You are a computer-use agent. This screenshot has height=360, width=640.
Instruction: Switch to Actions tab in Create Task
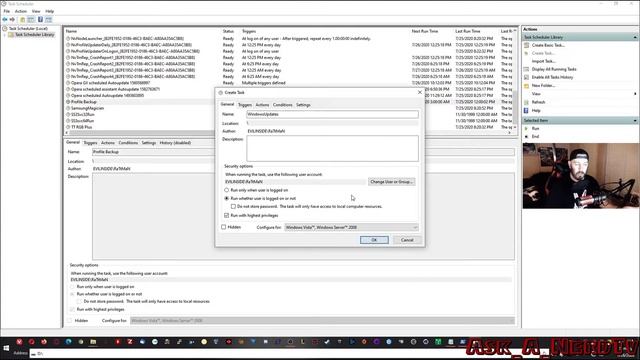(262, 105)
